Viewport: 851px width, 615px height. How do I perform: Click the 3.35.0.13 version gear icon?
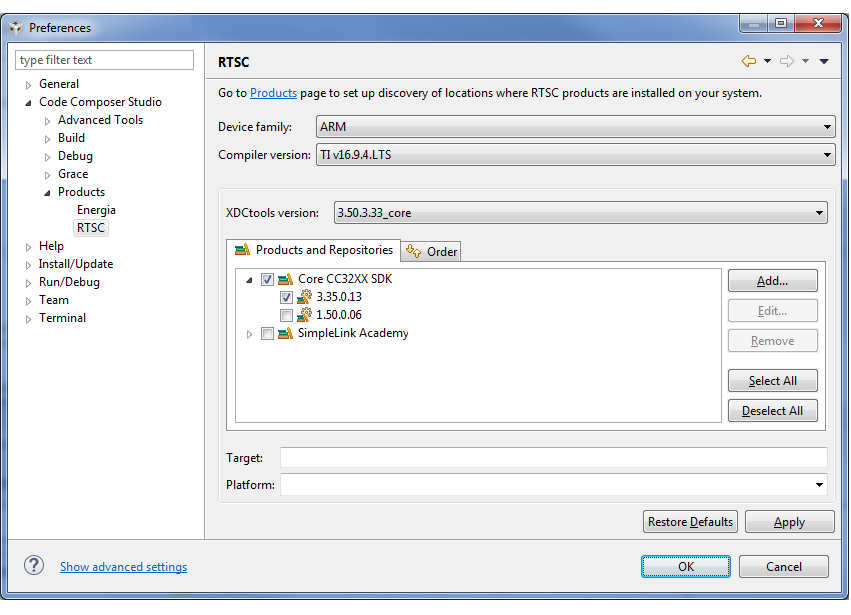click(304, 297)
